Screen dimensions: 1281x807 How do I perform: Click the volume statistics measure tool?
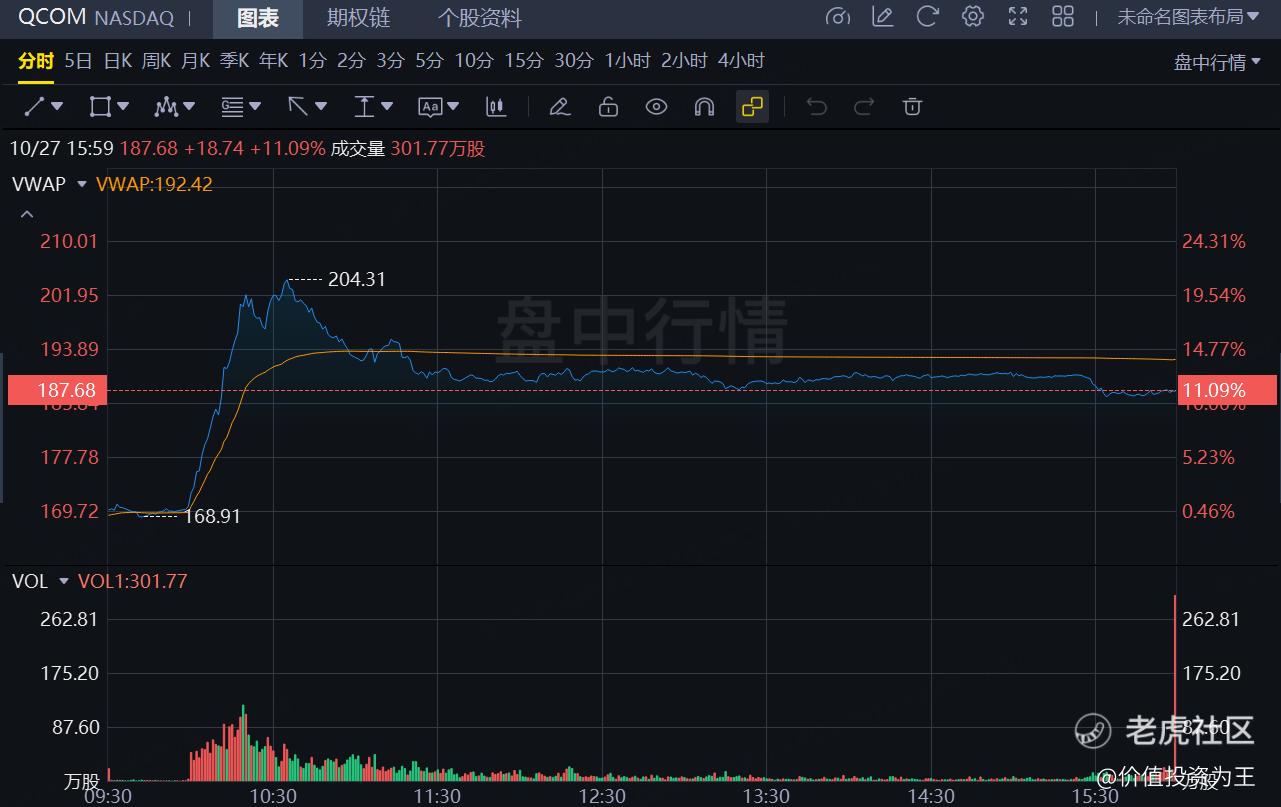click(x=496, y=106)
